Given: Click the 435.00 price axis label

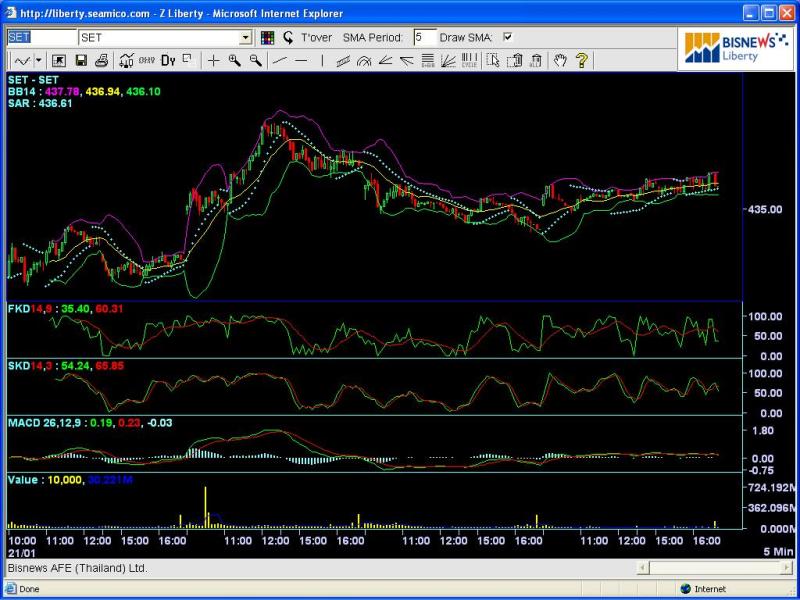Looking at the screenshot, I should coord(765,209).
